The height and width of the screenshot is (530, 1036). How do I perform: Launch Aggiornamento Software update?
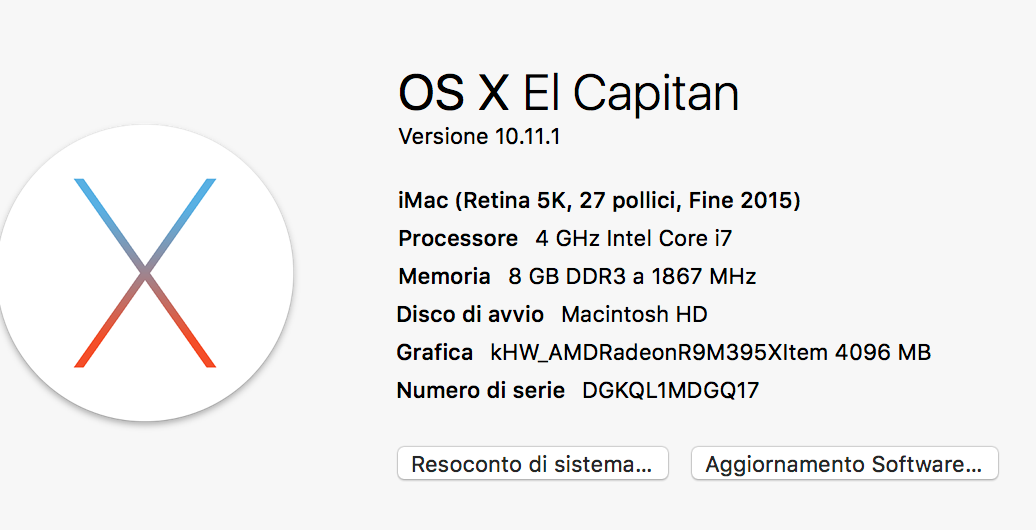[844, 464]
